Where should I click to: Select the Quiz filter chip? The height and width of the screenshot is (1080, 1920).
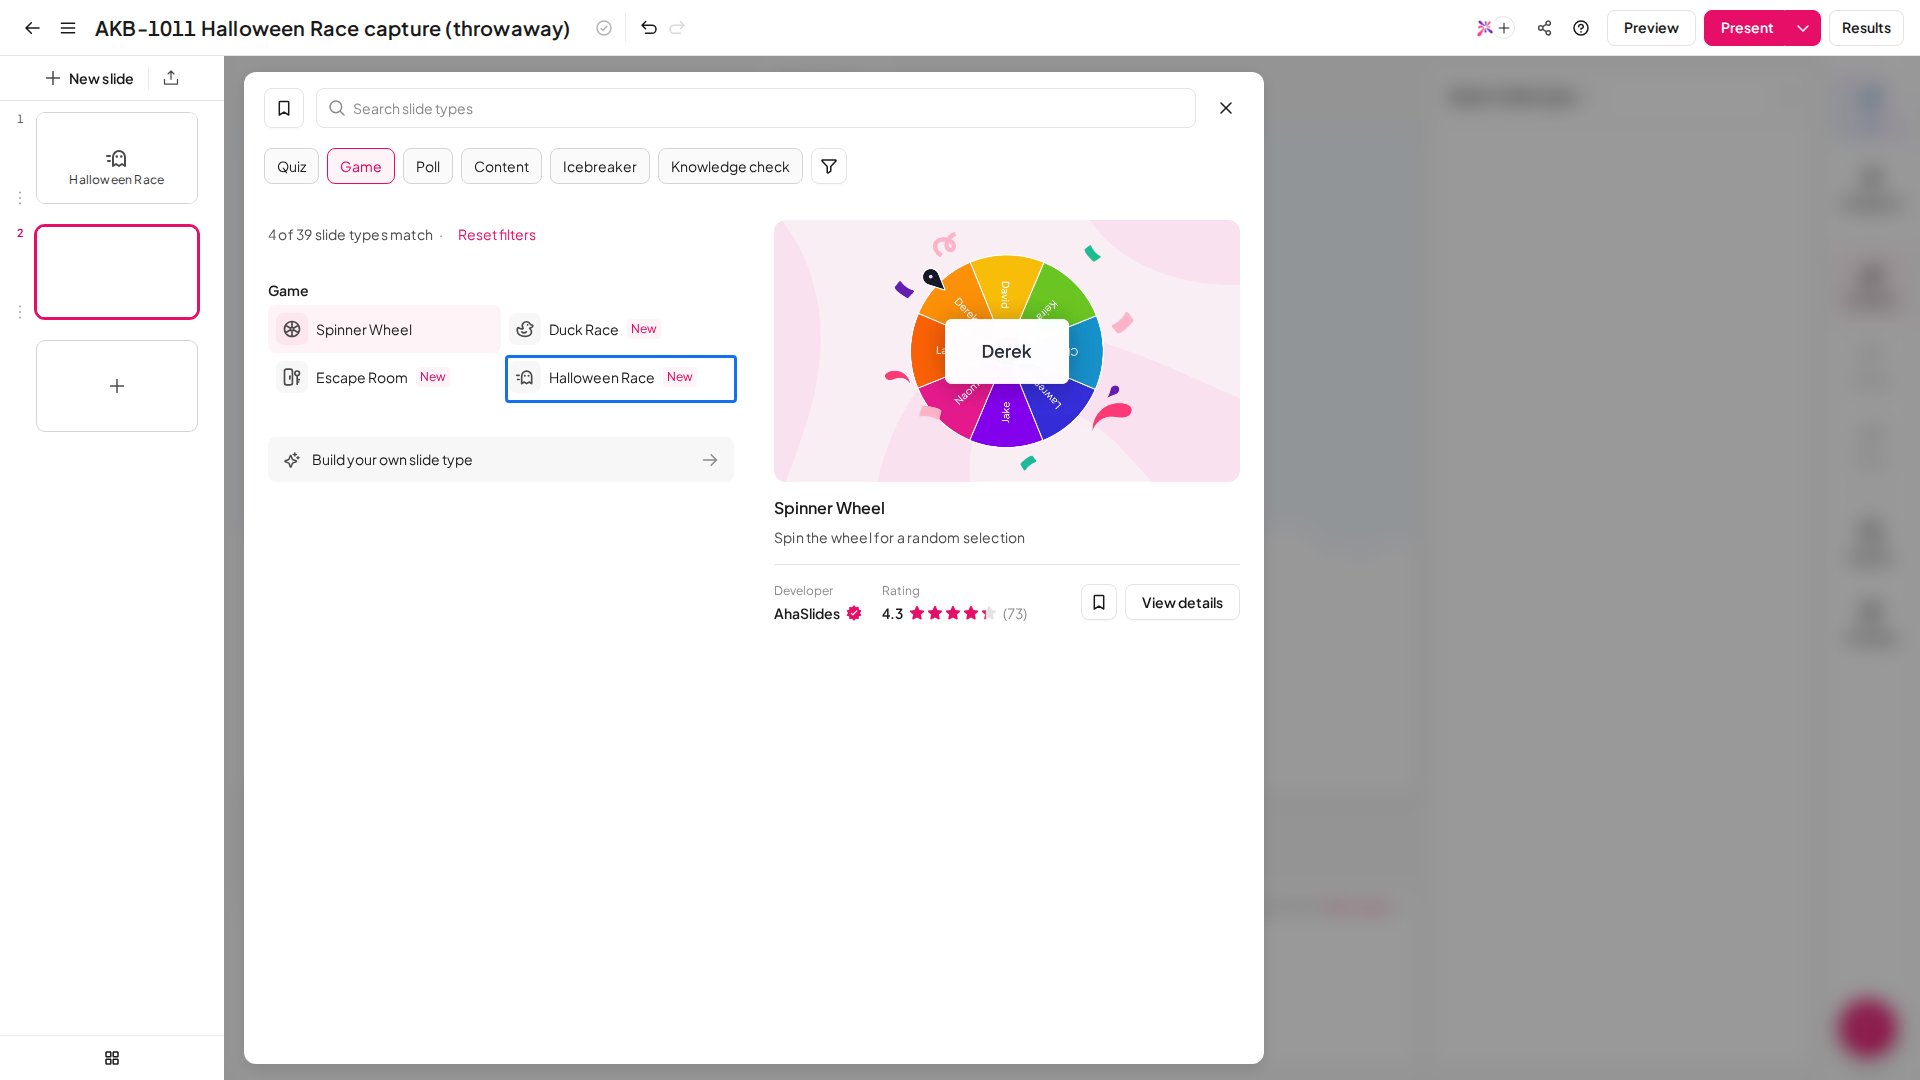point(292,166)
